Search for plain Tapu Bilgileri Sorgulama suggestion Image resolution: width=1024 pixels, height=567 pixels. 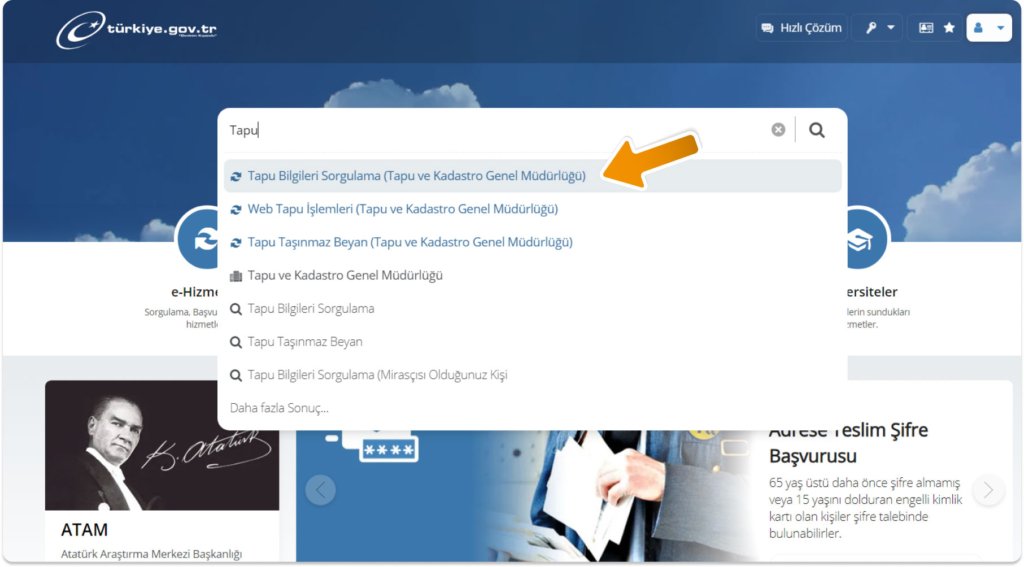[x=532, y=308]
